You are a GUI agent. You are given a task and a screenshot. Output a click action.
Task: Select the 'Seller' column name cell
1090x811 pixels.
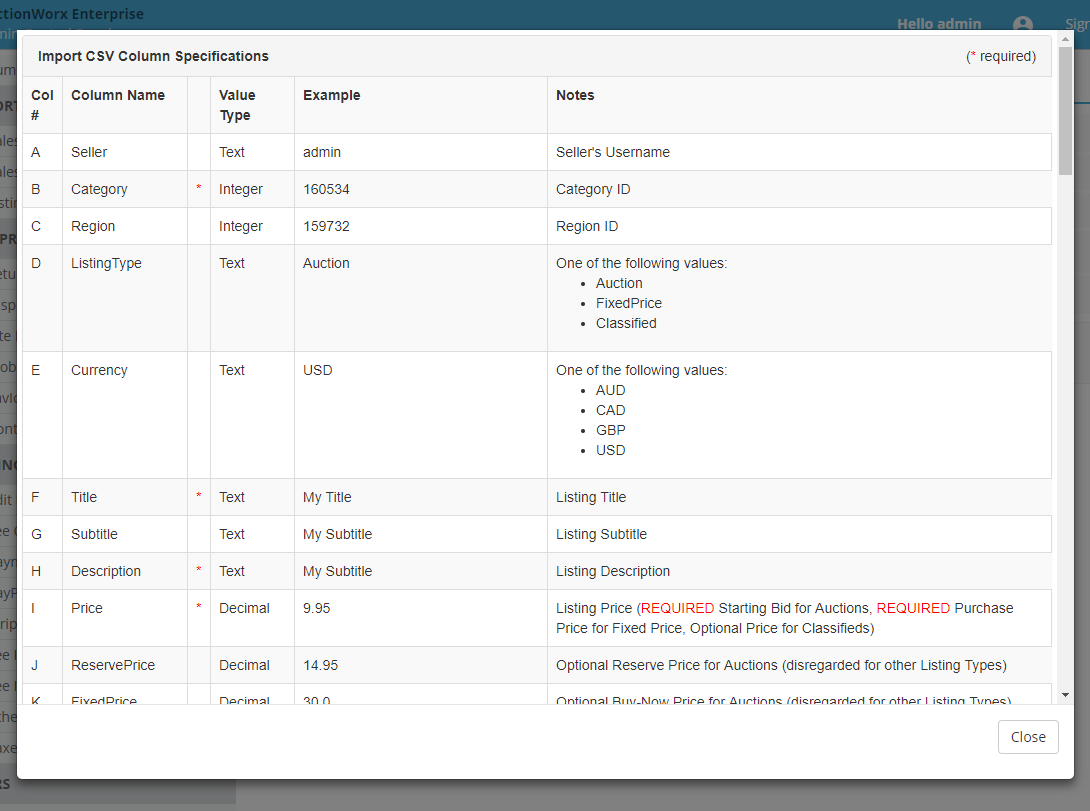(124, 152)
